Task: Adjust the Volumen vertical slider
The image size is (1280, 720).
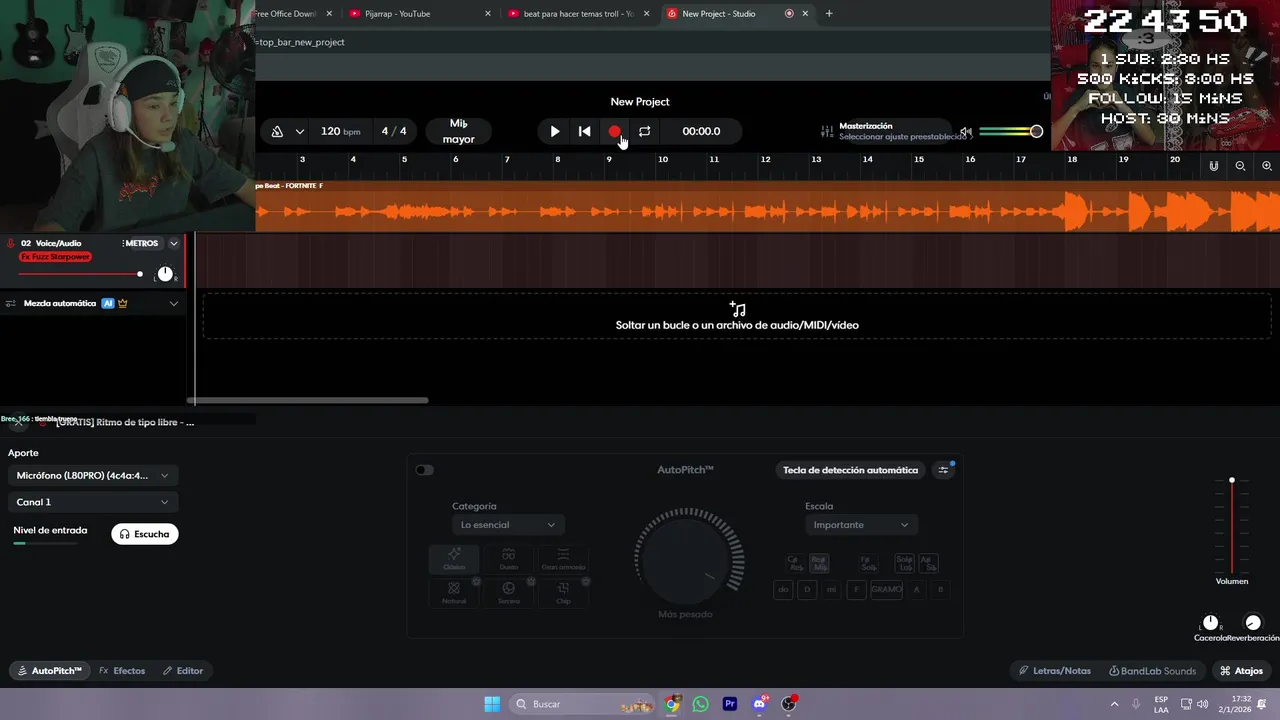Action: coord(1232,525)
